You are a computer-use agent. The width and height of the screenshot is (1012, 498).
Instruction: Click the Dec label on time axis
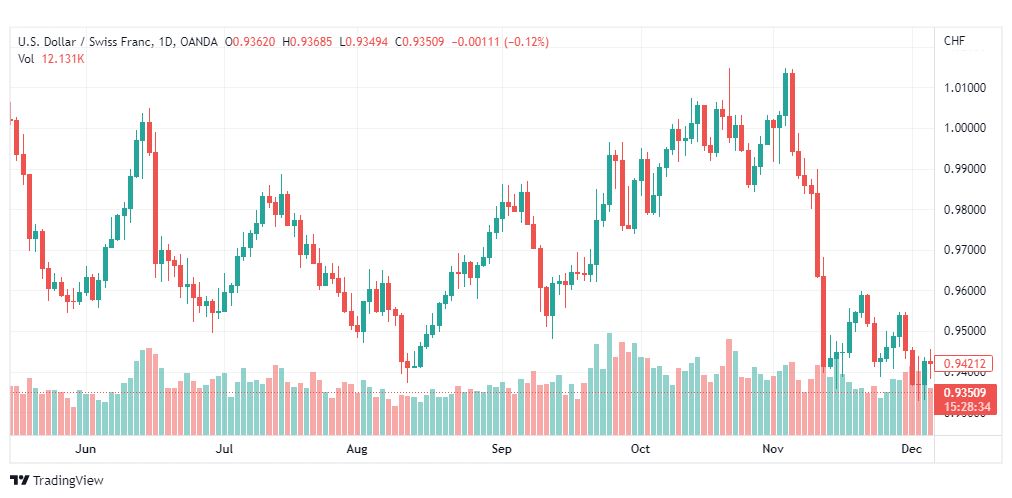[x=910, y=450]
